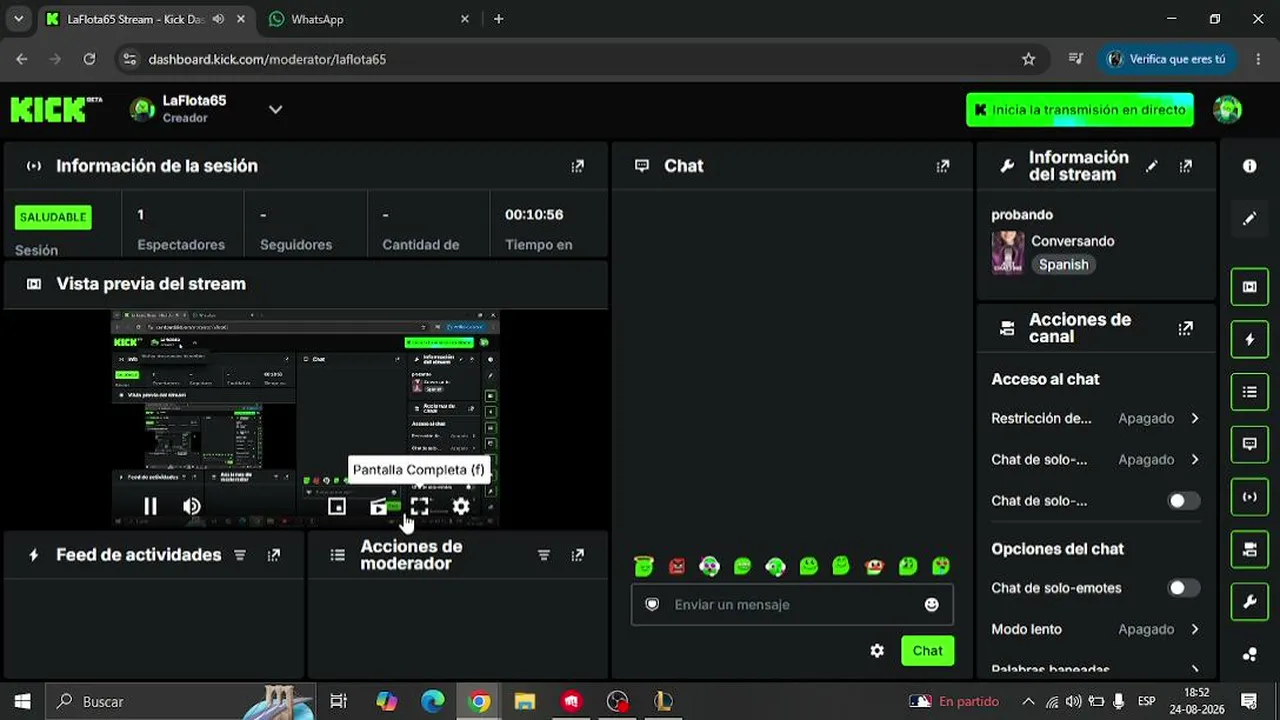The height and width of the screenshot is (720, 1280).
Task: Open stream preview player settings gear
Action: coord(461,507)
